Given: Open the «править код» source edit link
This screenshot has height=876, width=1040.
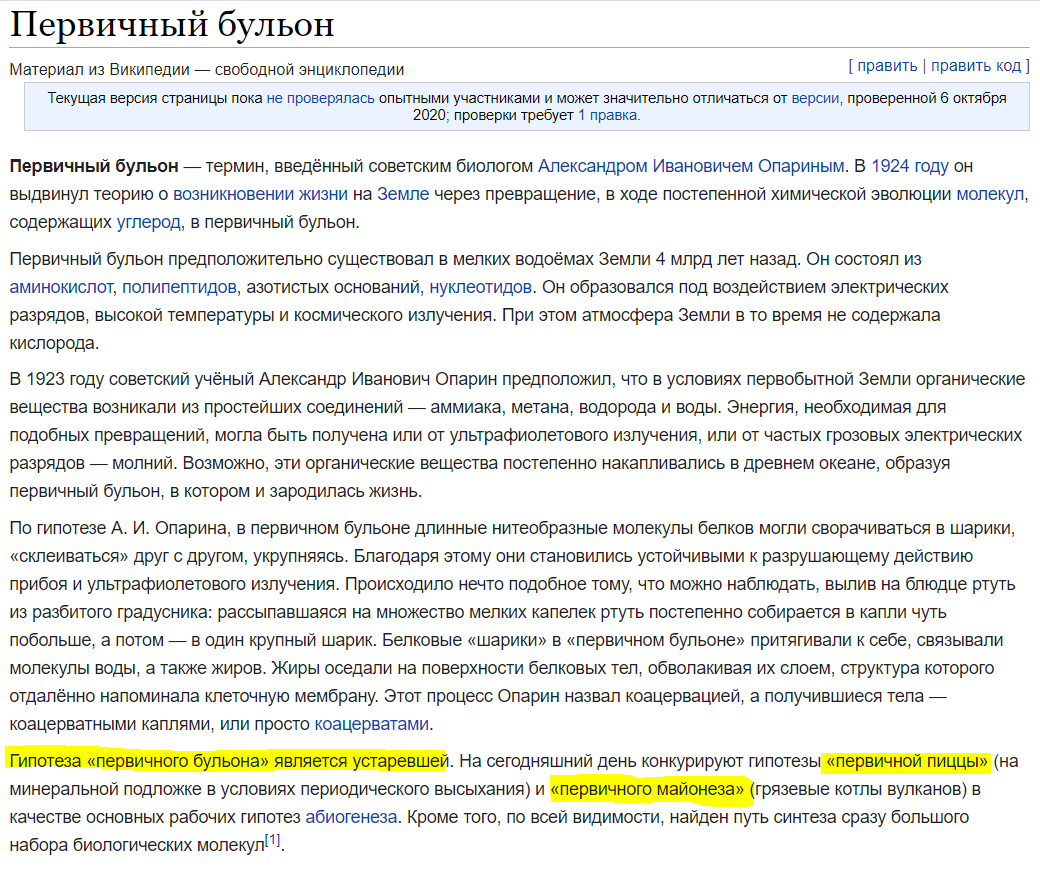Looking at the screenshot, I should point(976,66).
